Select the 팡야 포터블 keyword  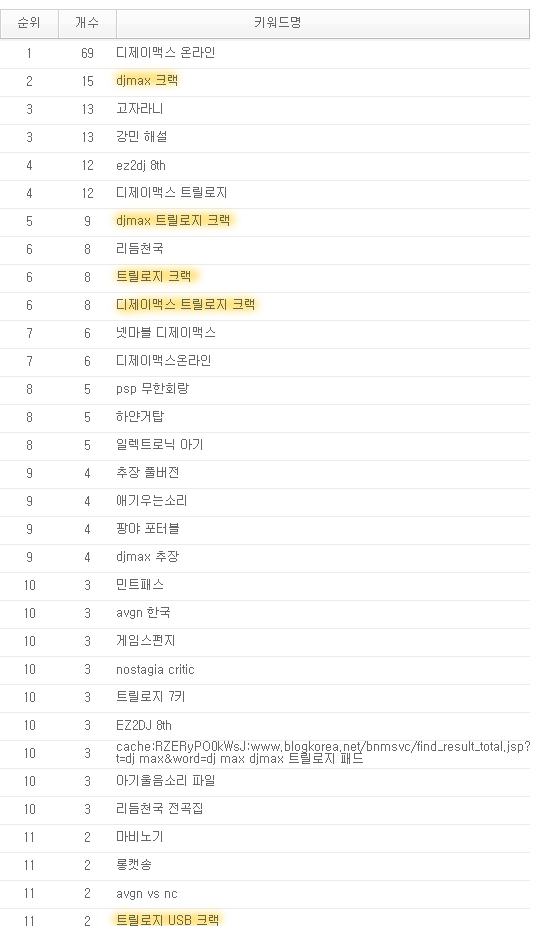click(148, 529)
